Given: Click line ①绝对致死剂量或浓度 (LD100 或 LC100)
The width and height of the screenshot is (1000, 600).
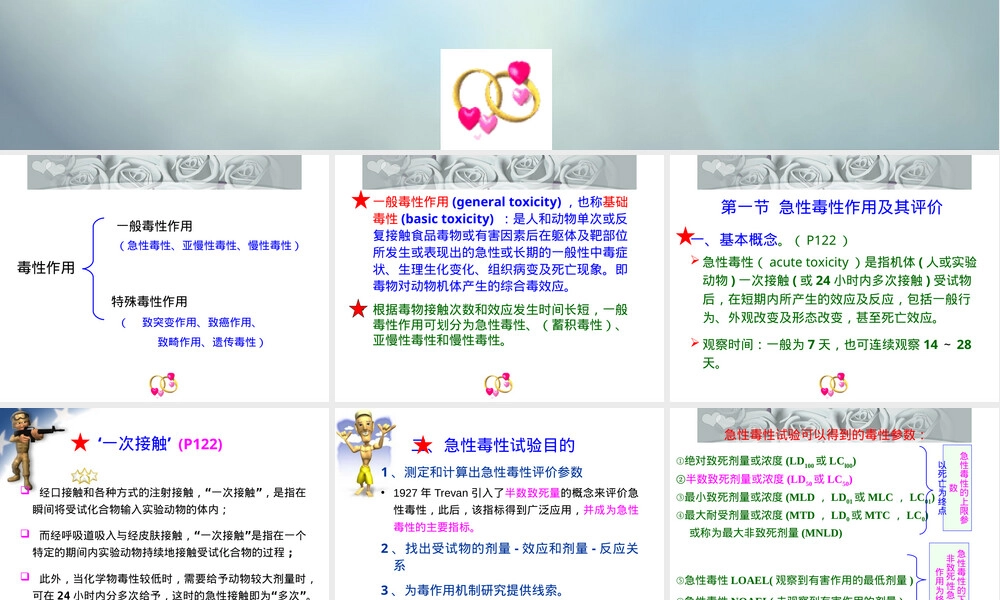Looking at the screenshot, I should click(765, 461).
